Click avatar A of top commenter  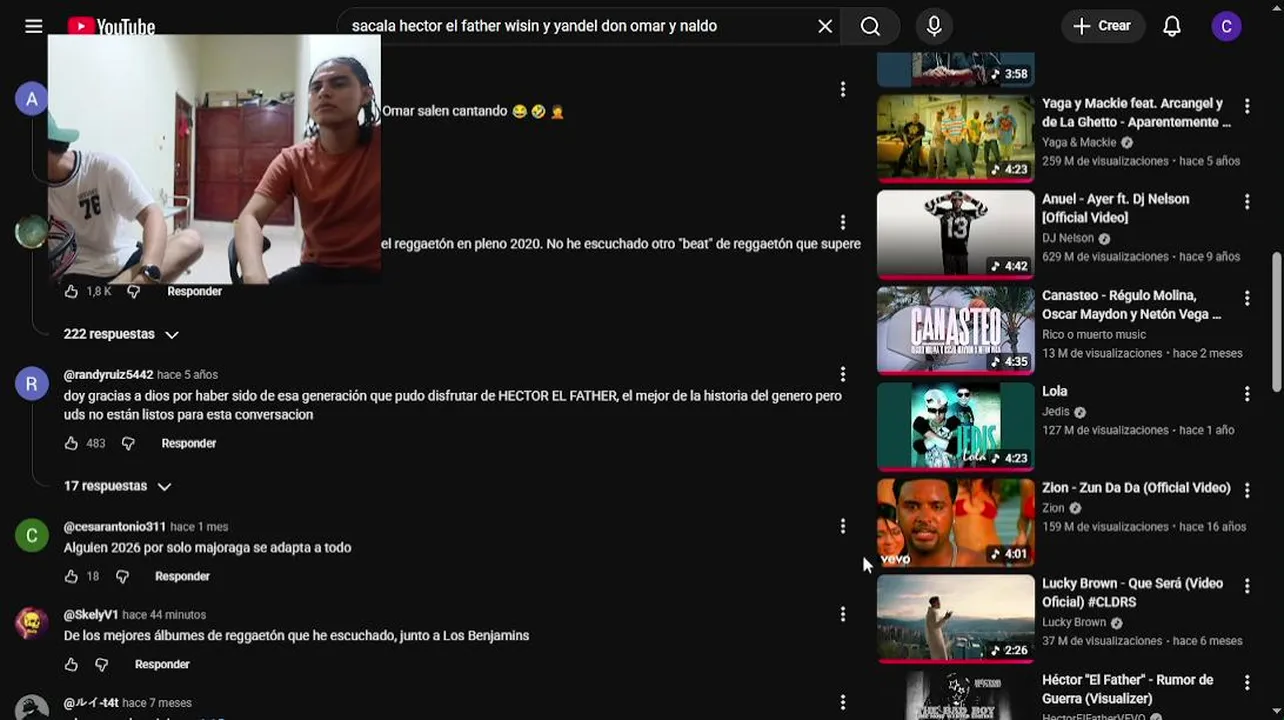pos(32,99)
